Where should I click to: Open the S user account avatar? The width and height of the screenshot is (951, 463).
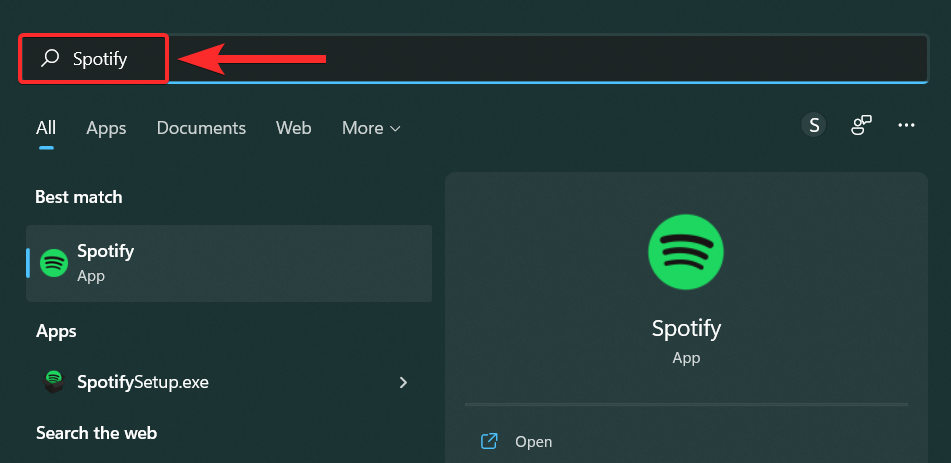click(814, 126)
